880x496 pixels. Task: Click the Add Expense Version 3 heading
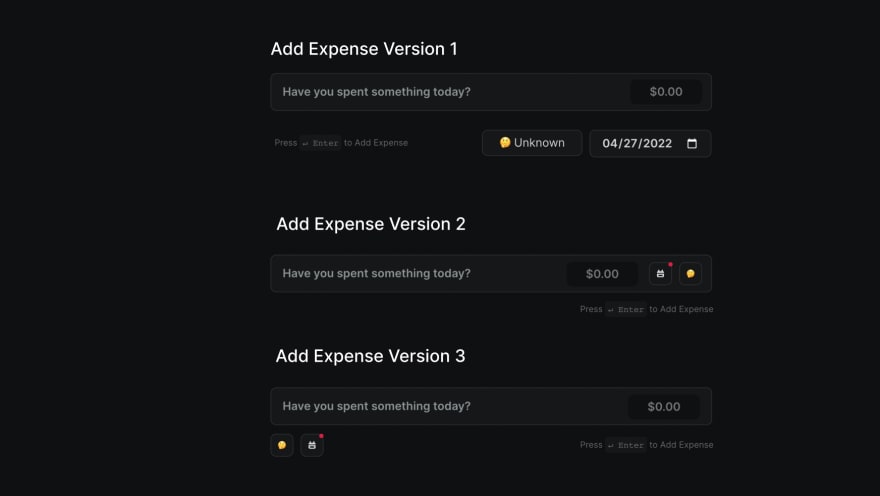(370, 356)
